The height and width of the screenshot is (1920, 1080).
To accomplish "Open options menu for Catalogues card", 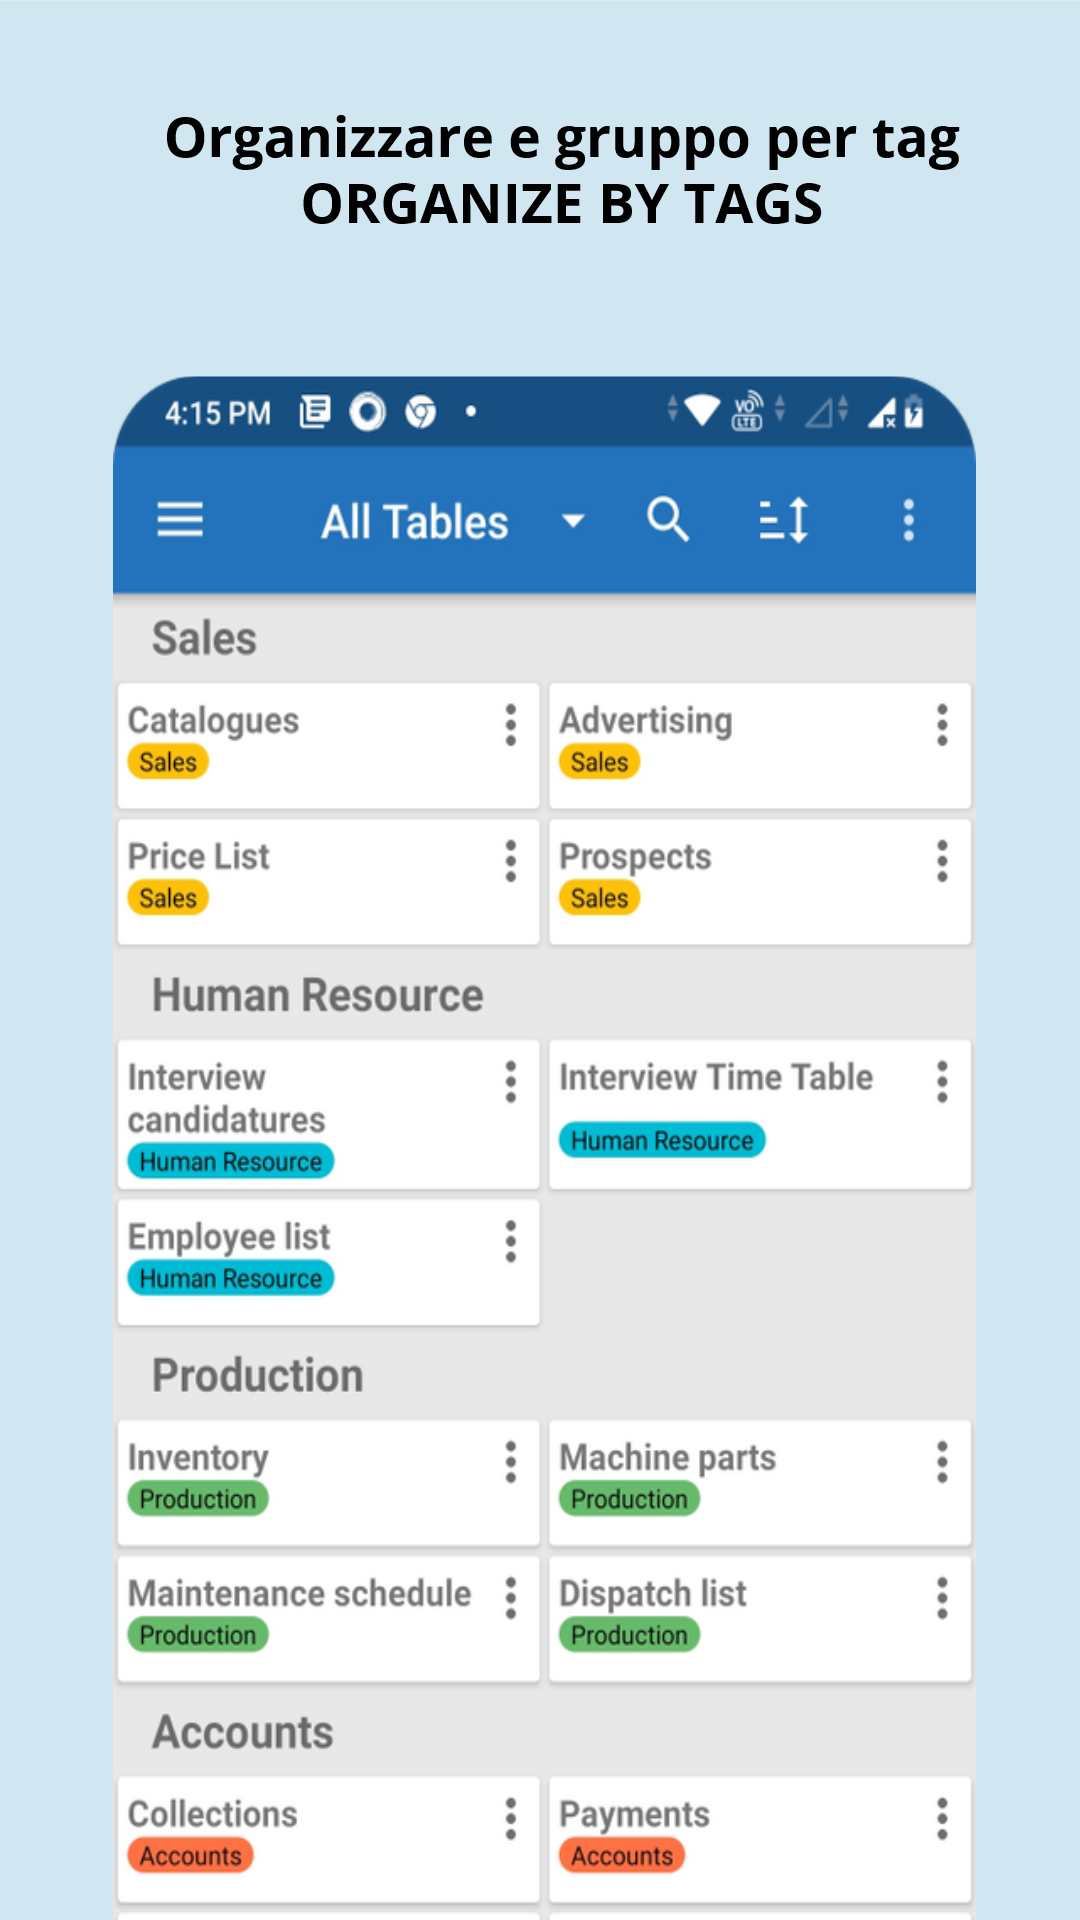I will [511, 725].
